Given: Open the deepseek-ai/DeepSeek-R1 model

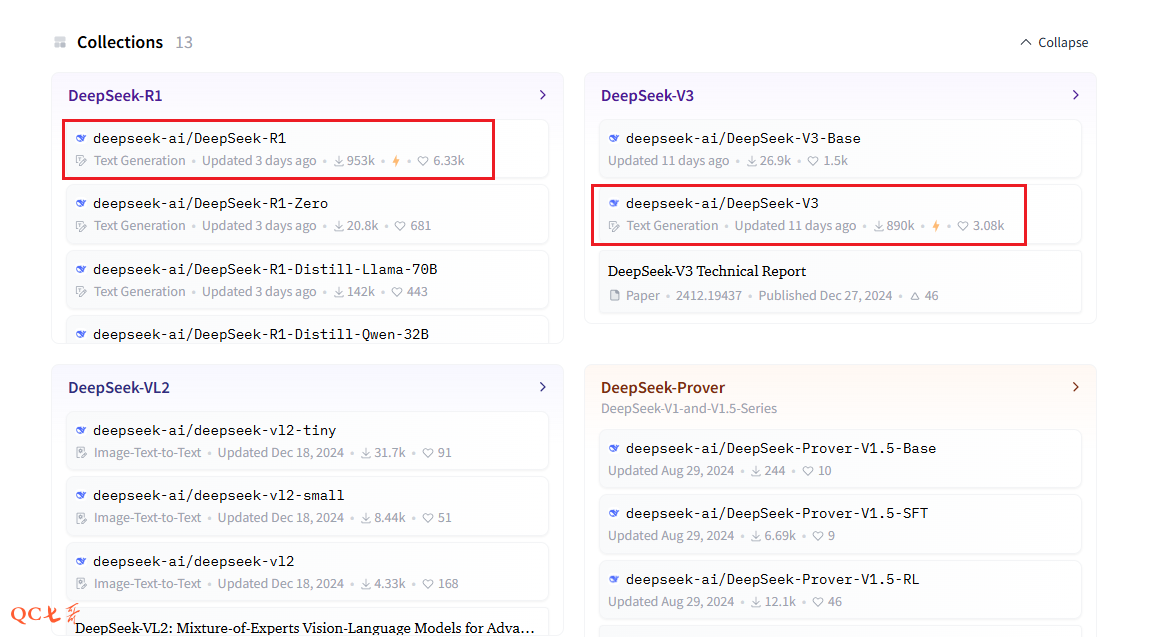Looking at the screenshot, I should point(189,138).
